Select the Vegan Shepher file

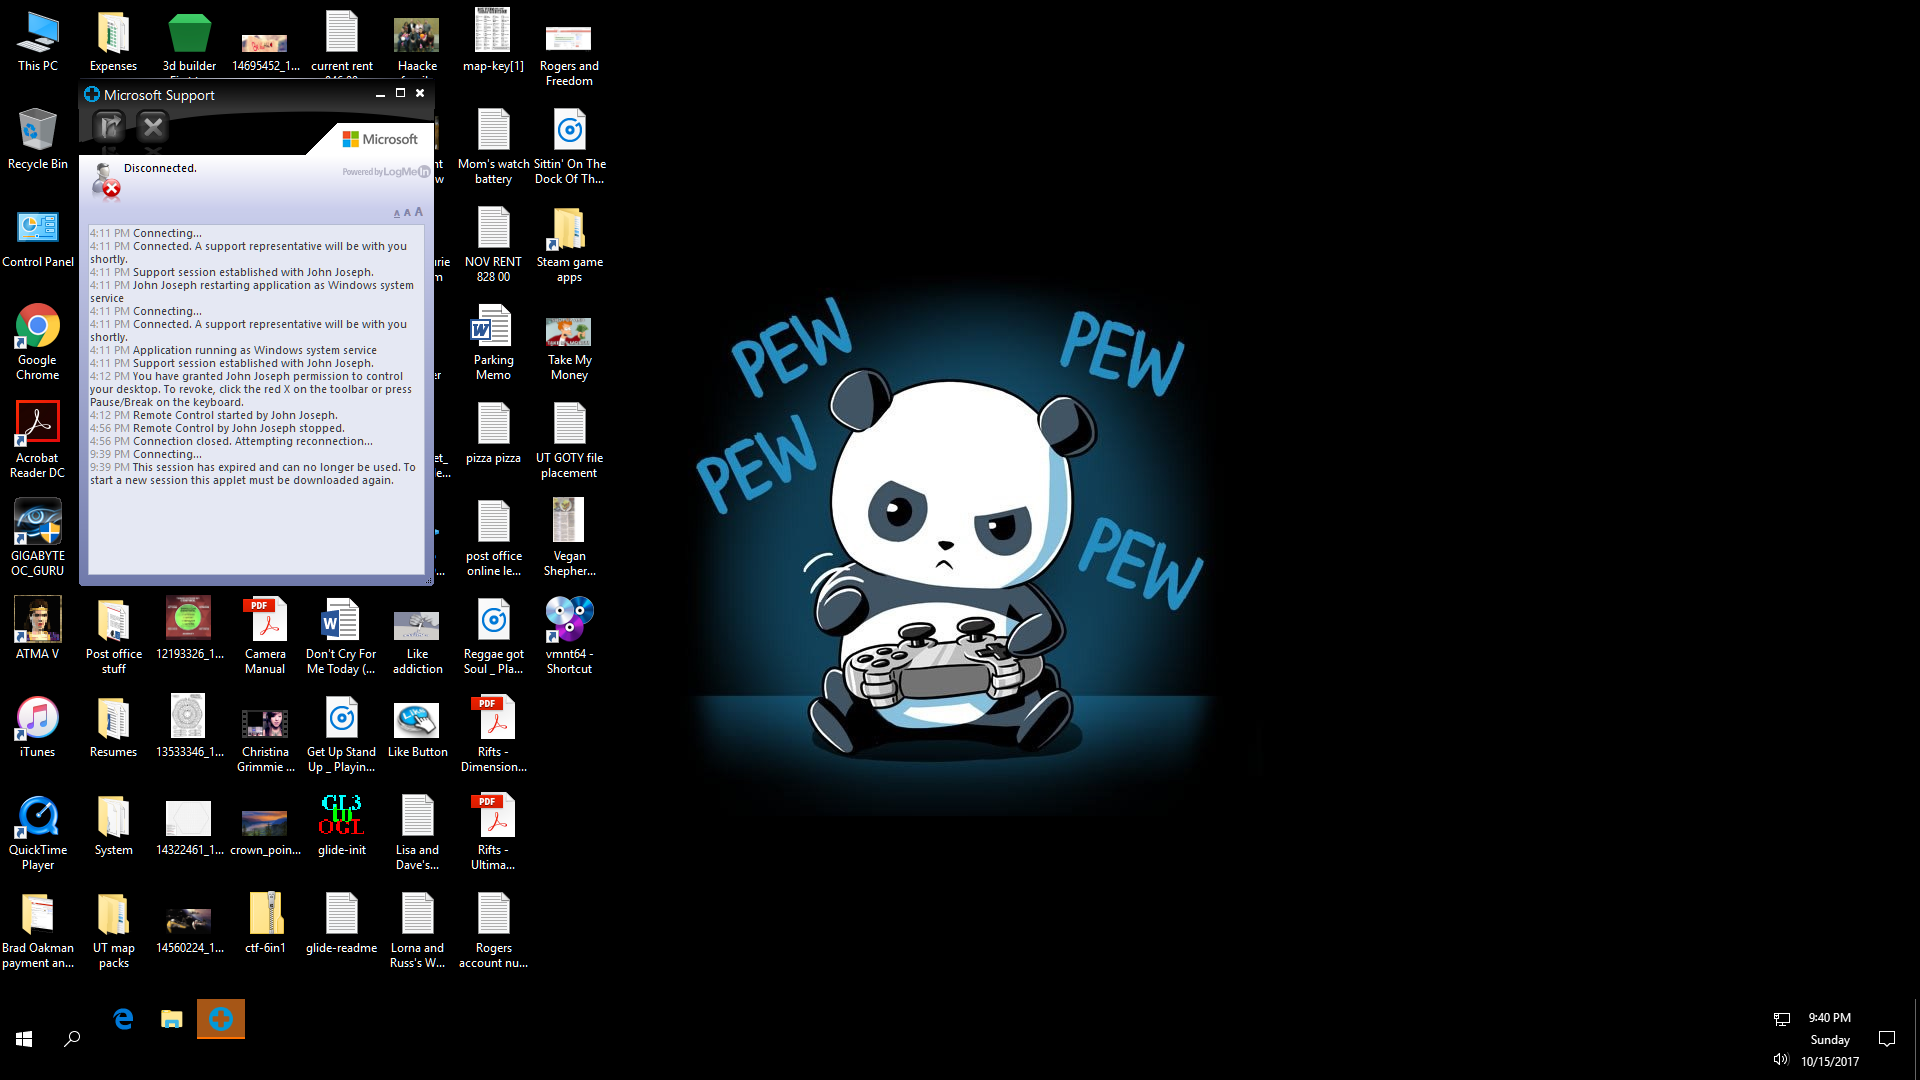[x=569, y=538]
